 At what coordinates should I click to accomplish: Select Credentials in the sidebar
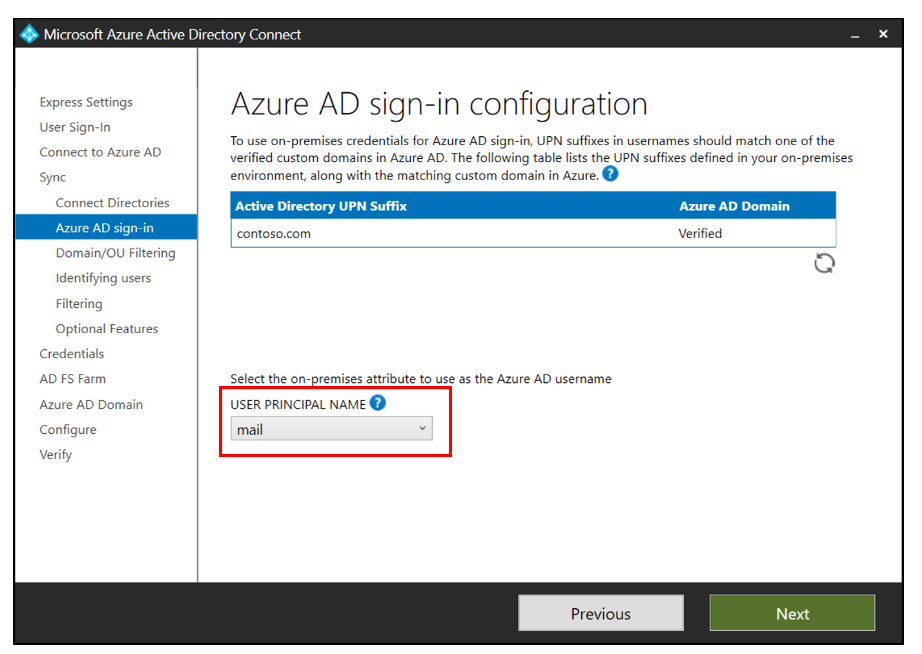click(x=72, y=353)
